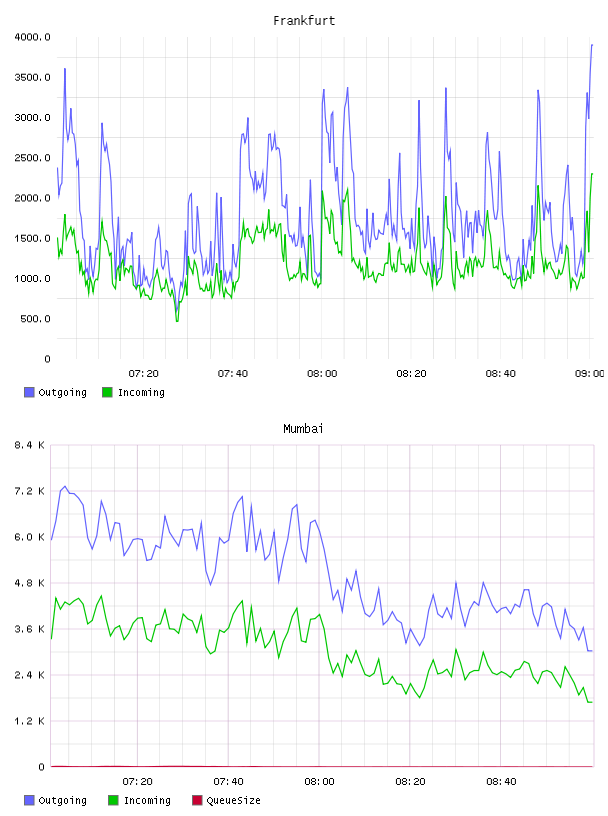The height and width of the screenshot is (816, 608).
Task: Click the Outgoing label in Frankfurt legend
Action: pyautogui.click(x=62, y=392)
